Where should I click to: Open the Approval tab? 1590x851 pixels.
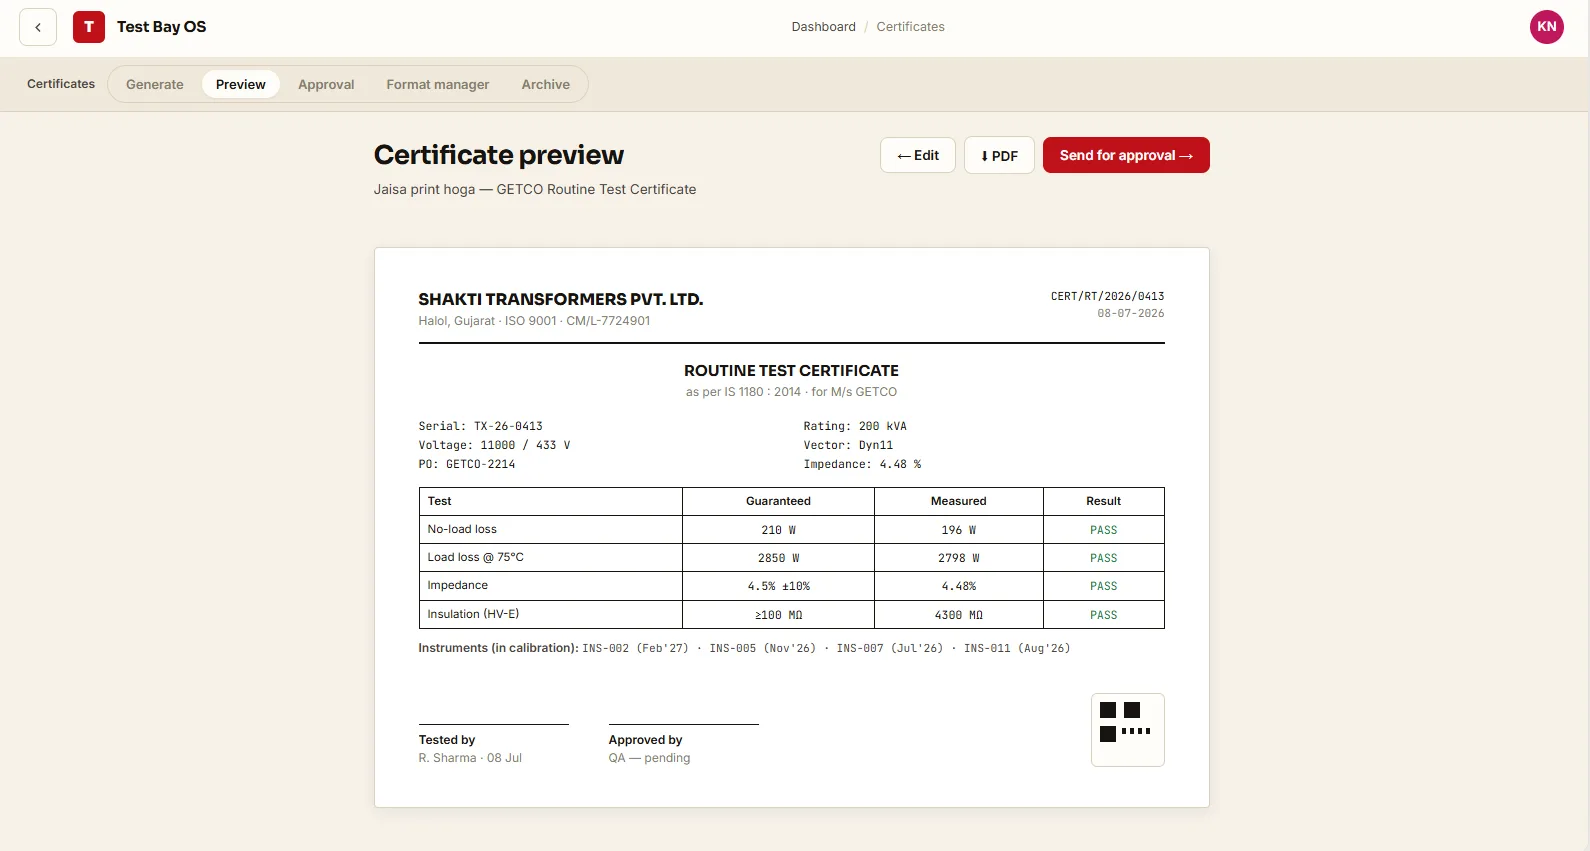(x=326, y=85)
